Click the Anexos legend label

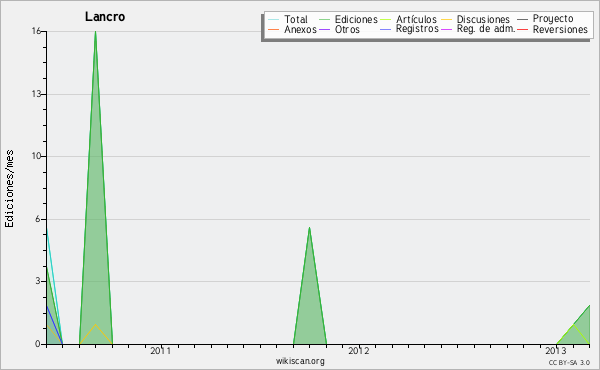[300, 29]
